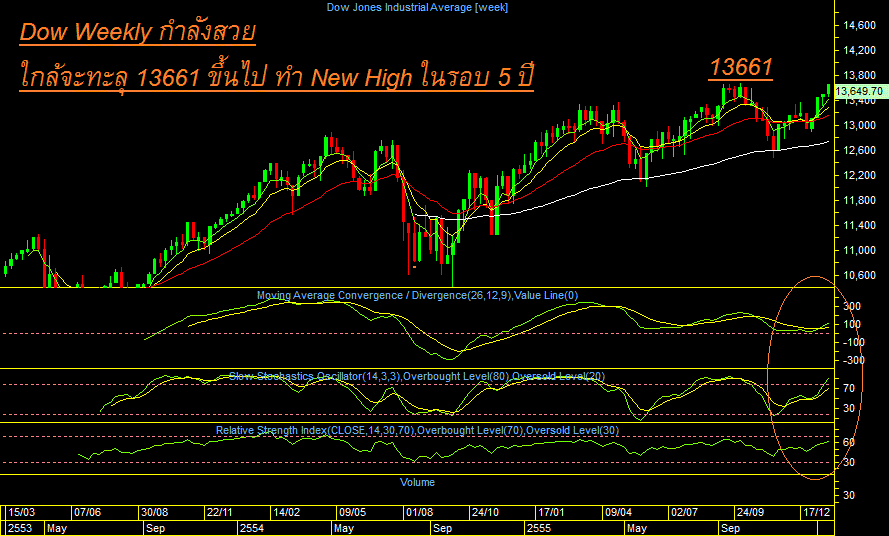The image size is (889, 536).
Task: Click the 09/05 date on time axis
Action: pyautogui.click(x=352, y=512)
